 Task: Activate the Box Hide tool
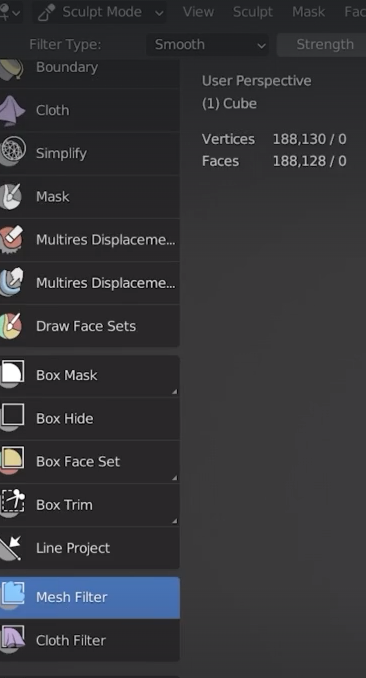90,418
